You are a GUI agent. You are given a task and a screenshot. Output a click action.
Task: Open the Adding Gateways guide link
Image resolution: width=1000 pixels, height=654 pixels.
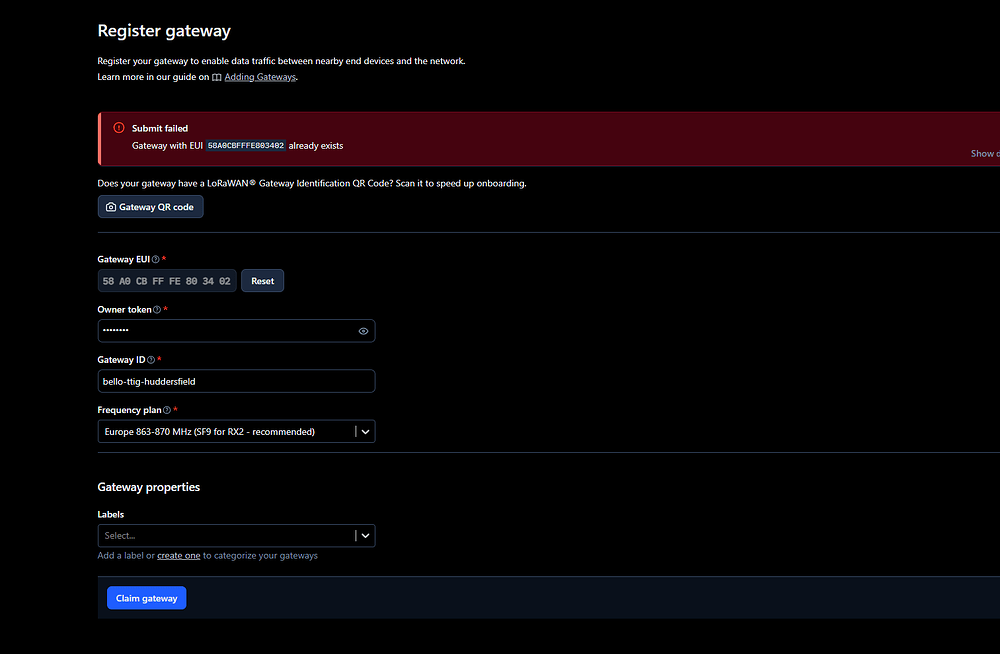point(260,77)
